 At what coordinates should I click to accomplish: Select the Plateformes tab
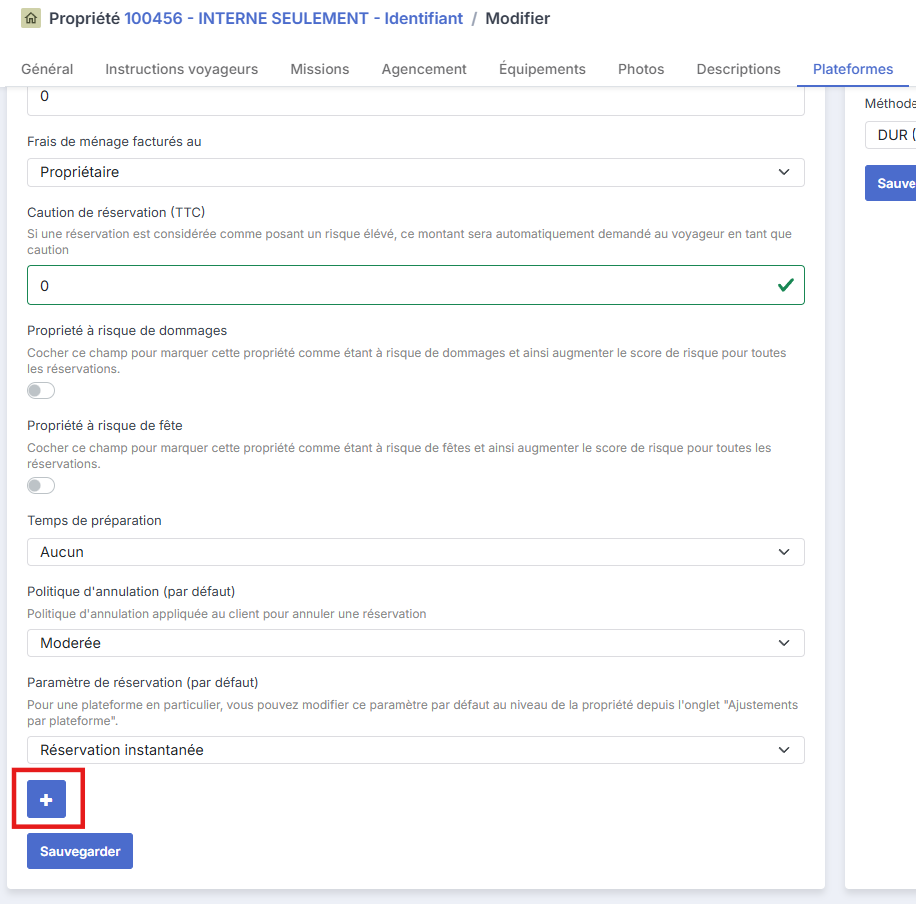(853, 69)
